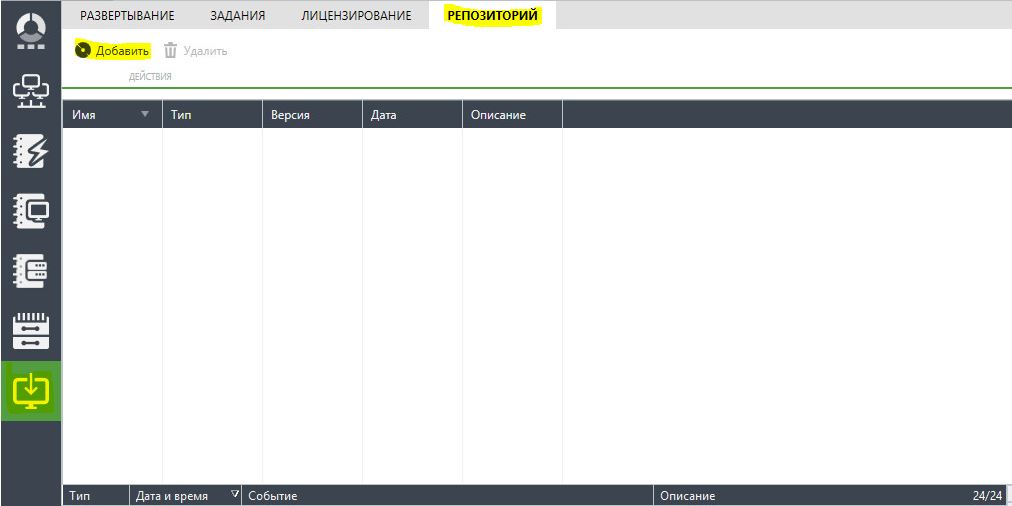Click the ДЕЙСТВИЯ group label

150,76
